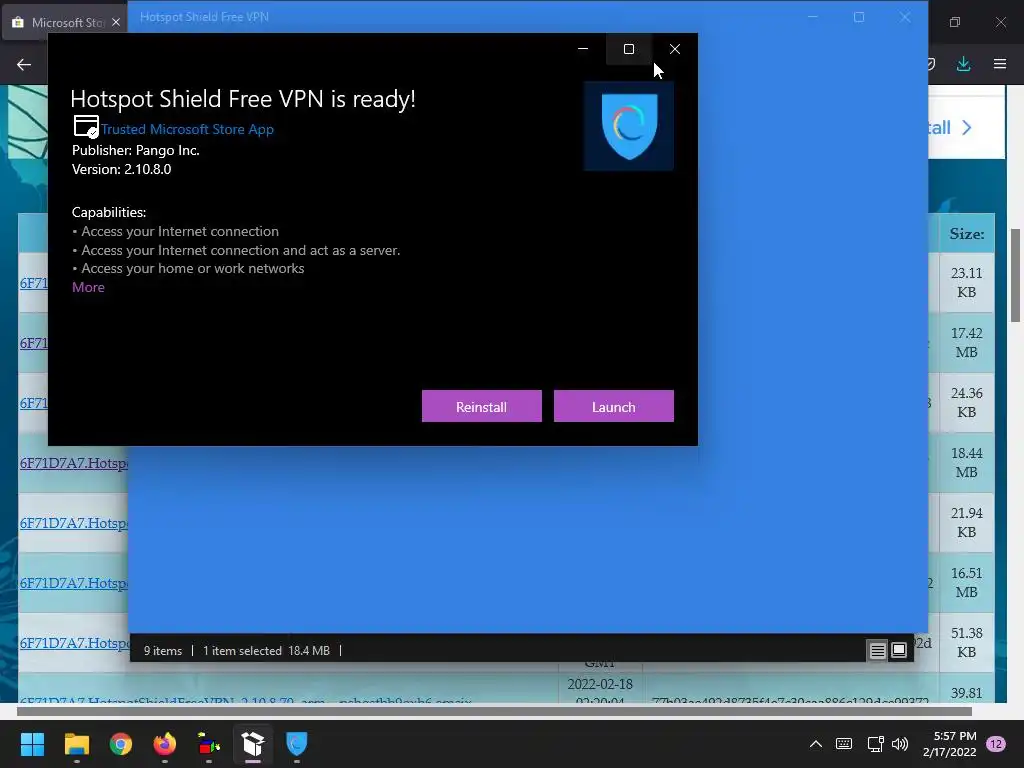
Task: Open the Trusted Microsoft Store App link
Action: pos(187,129)
